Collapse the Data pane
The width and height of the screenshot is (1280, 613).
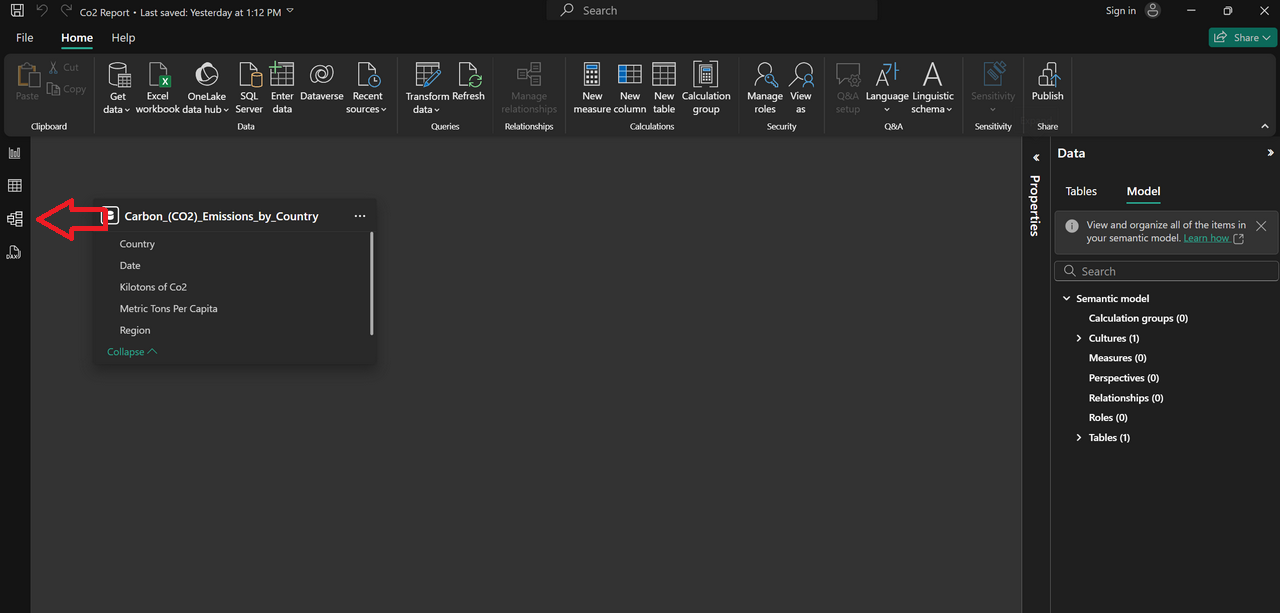click(x=1270, y=153)
